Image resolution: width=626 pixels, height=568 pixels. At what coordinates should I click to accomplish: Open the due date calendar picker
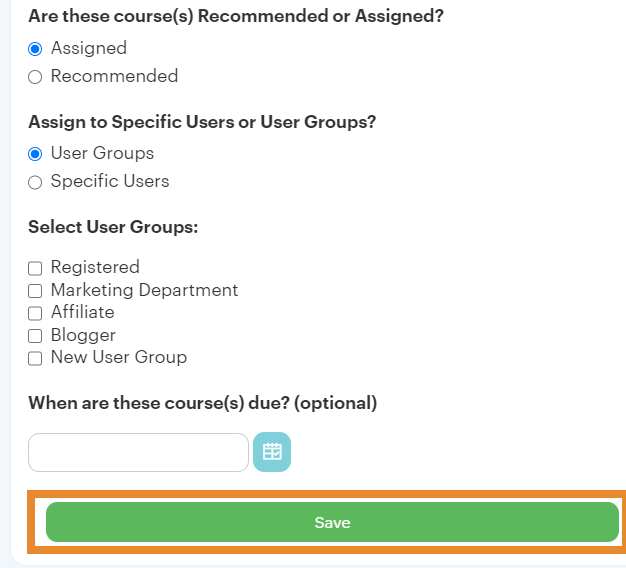pos(272,452)
